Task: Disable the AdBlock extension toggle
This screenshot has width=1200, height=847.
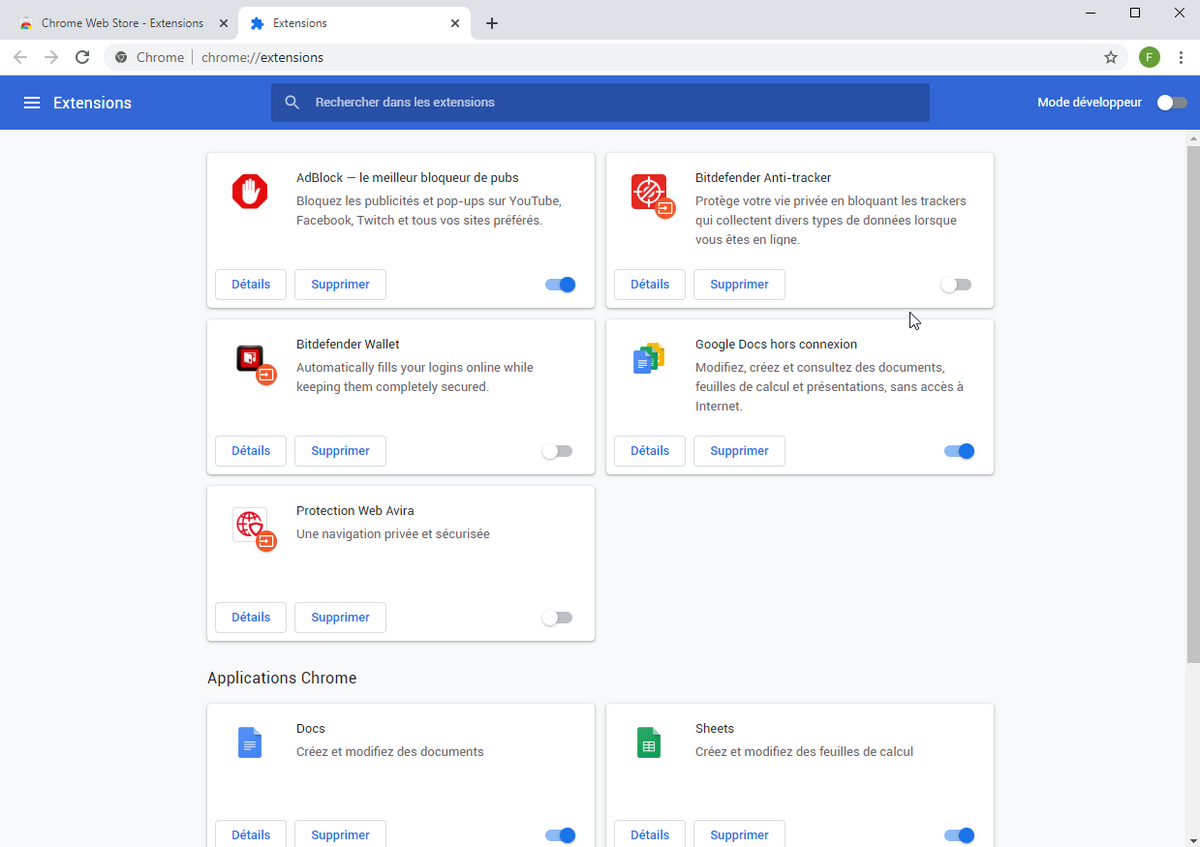Action: tap(560, 284)
